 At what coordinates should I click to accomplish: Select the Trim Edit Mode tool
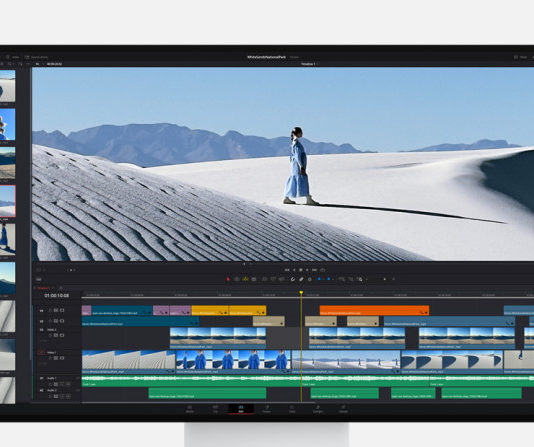[236, 279]
